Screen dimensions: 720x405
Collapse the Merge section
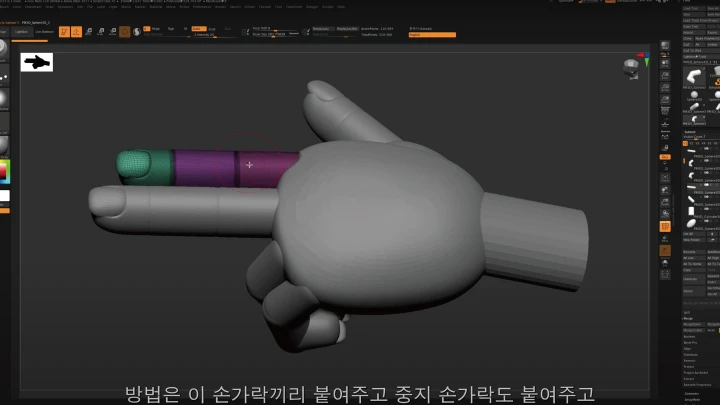pos(688,318)
